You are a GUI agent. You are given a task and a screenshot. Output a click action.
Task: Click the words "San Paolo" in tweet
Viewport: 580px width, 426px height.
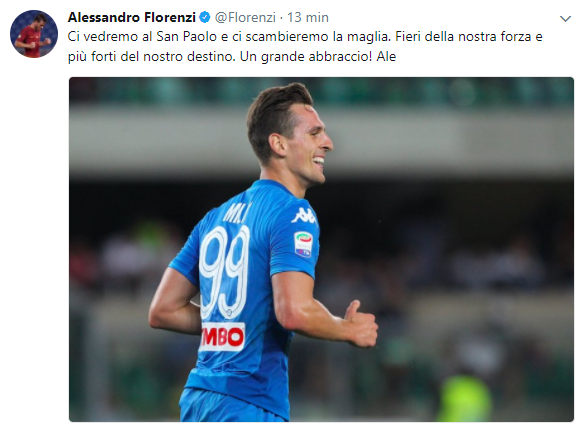tap(186, 37)
